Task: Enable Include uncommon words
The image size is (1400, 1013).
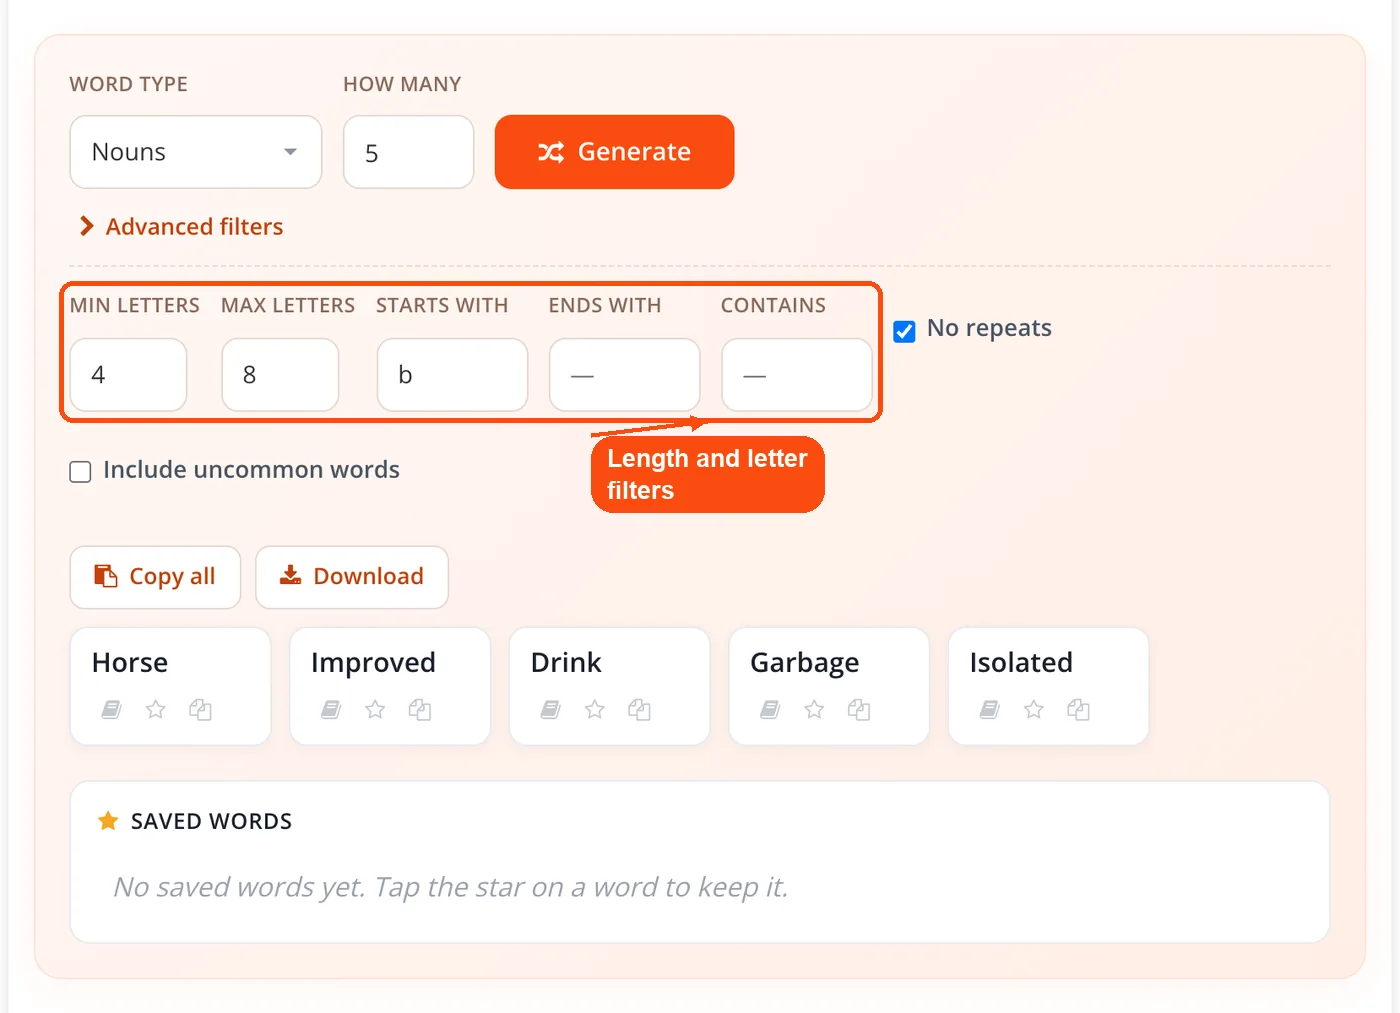Action: pos(80,471)
